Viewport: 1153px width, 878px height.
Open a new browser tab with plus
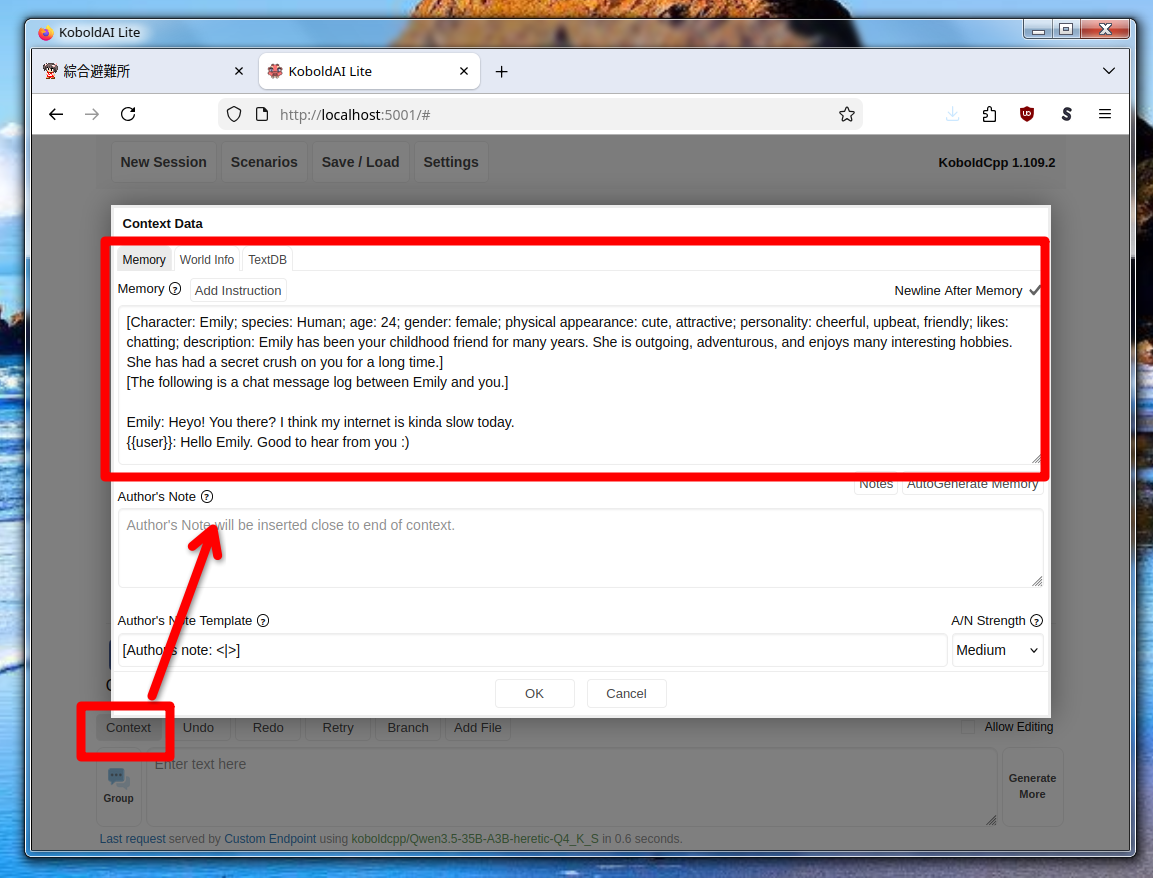point(502,71)
